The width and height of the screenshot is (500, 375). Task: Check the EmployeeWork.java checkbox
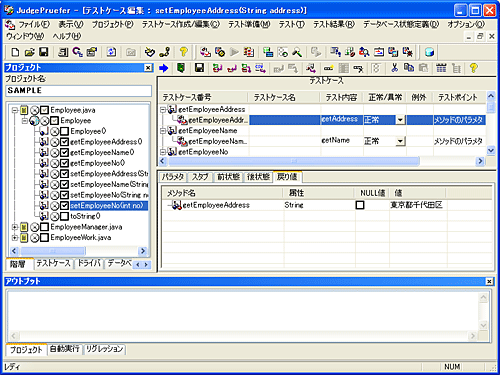pyautogui.click(x=44, y=238)
